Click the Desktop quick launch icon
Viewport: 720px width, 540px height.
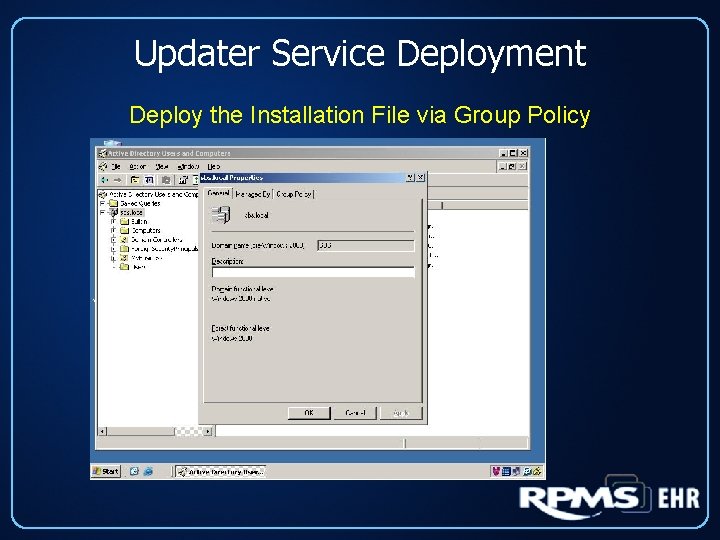click(134, 471)
